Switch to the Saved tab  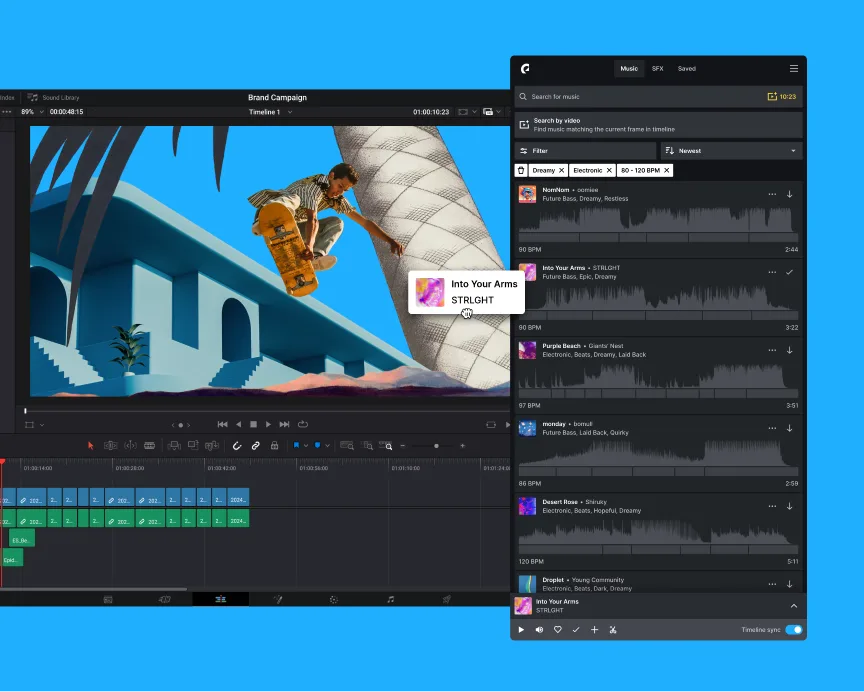[687, 68]
